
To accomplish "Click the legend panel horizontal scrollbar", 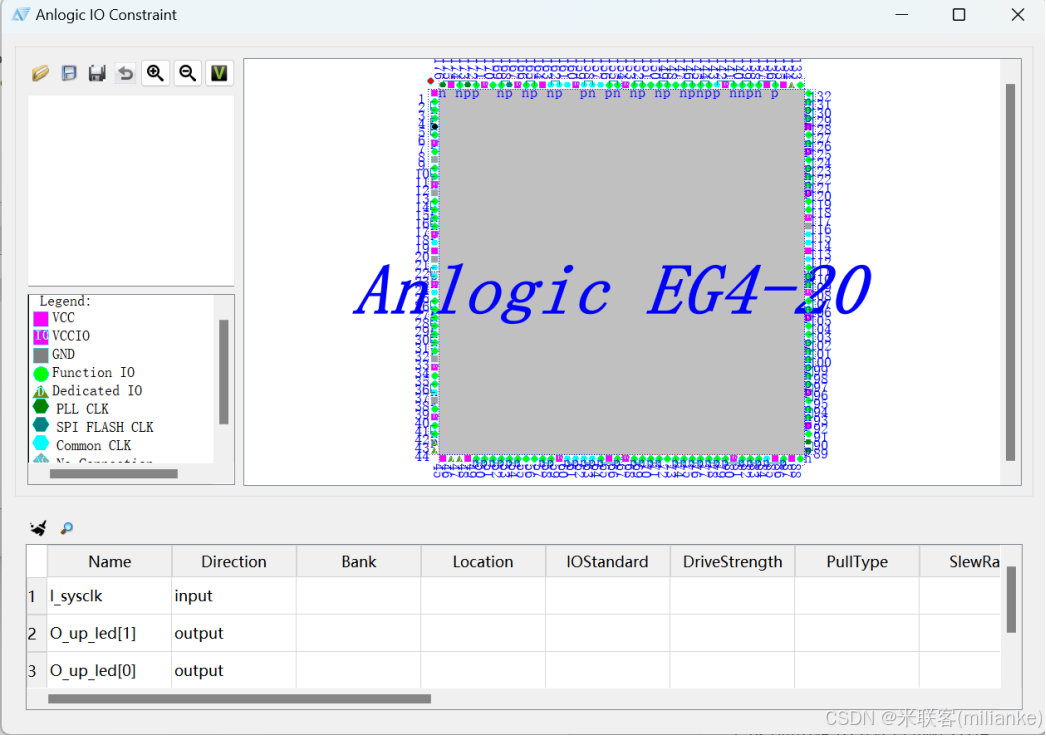I will (113, 474).
